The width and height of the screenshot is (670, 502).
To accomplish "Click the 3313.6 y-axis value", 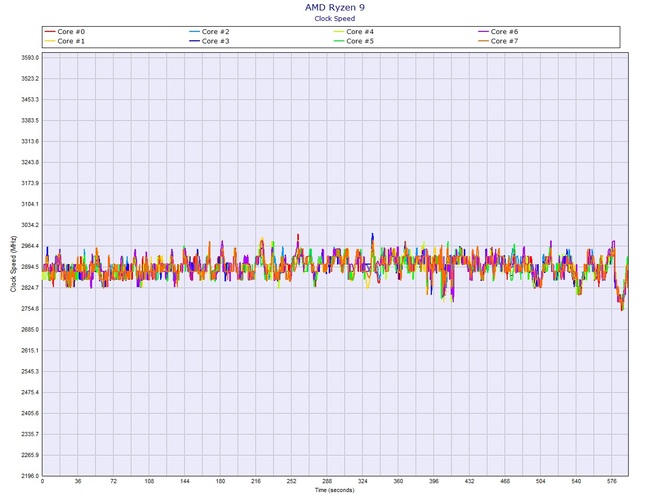I will (30, 141).
